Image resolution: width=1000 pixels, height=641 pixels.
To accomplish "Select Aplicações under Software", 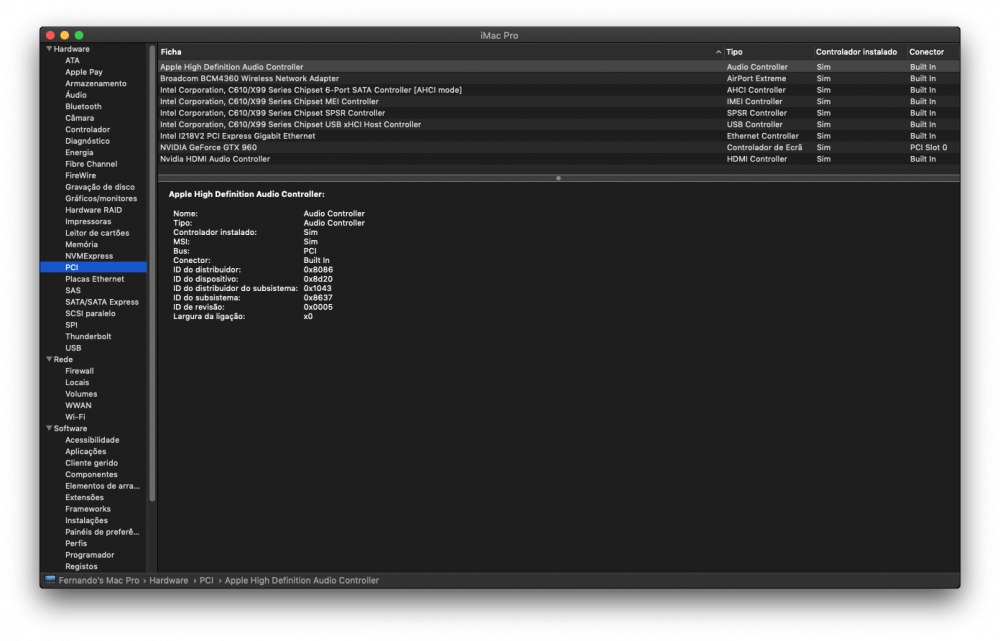I will click(x=85, y=451).
